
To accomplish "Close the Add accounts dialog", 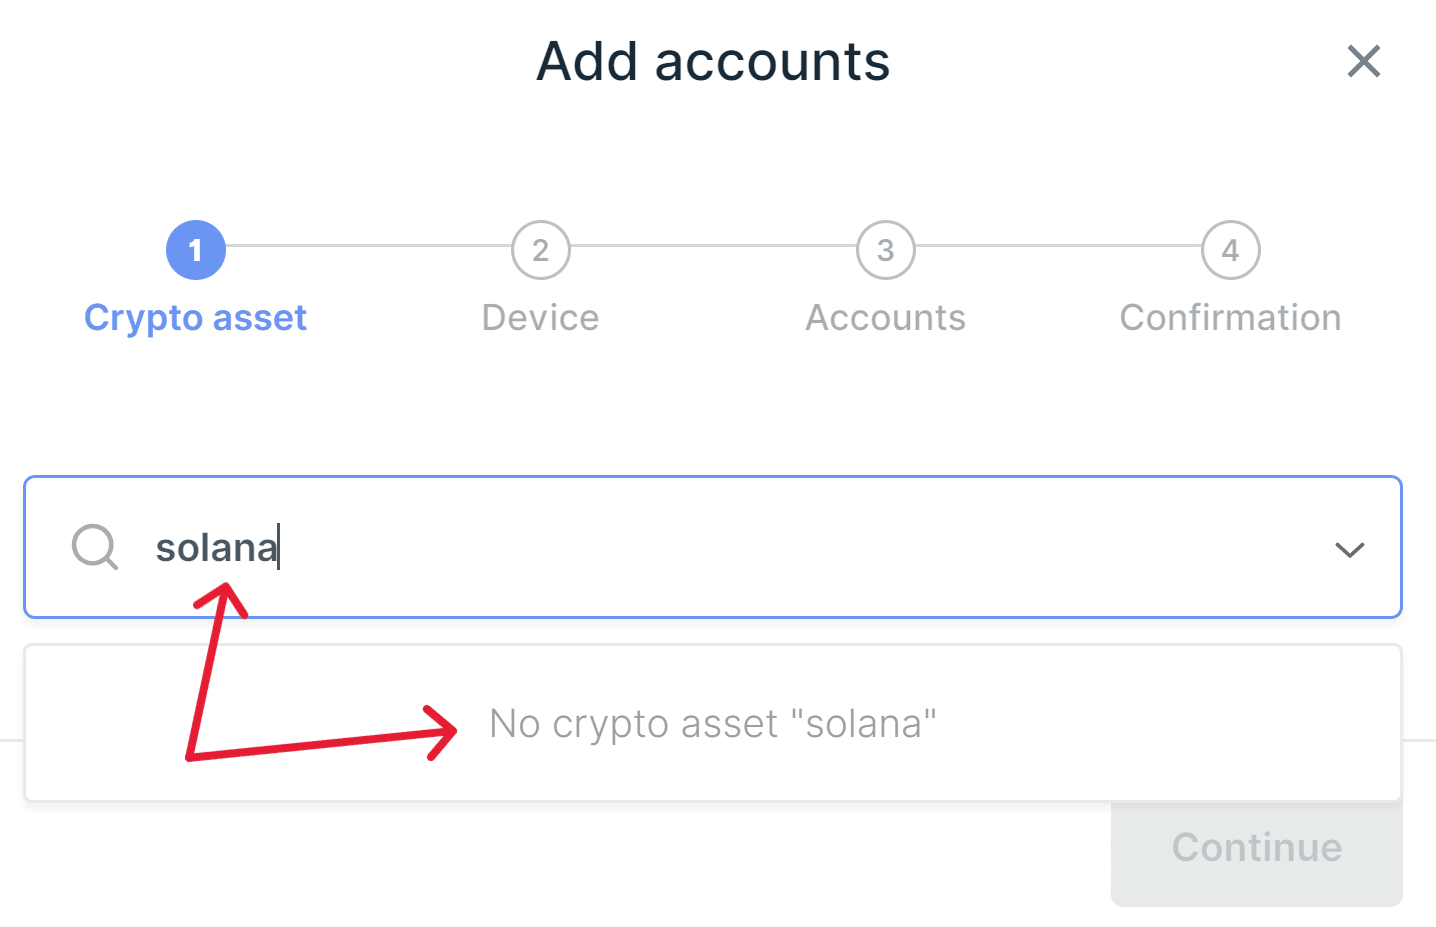I will pyautogui.click(x=1363, y=62).
